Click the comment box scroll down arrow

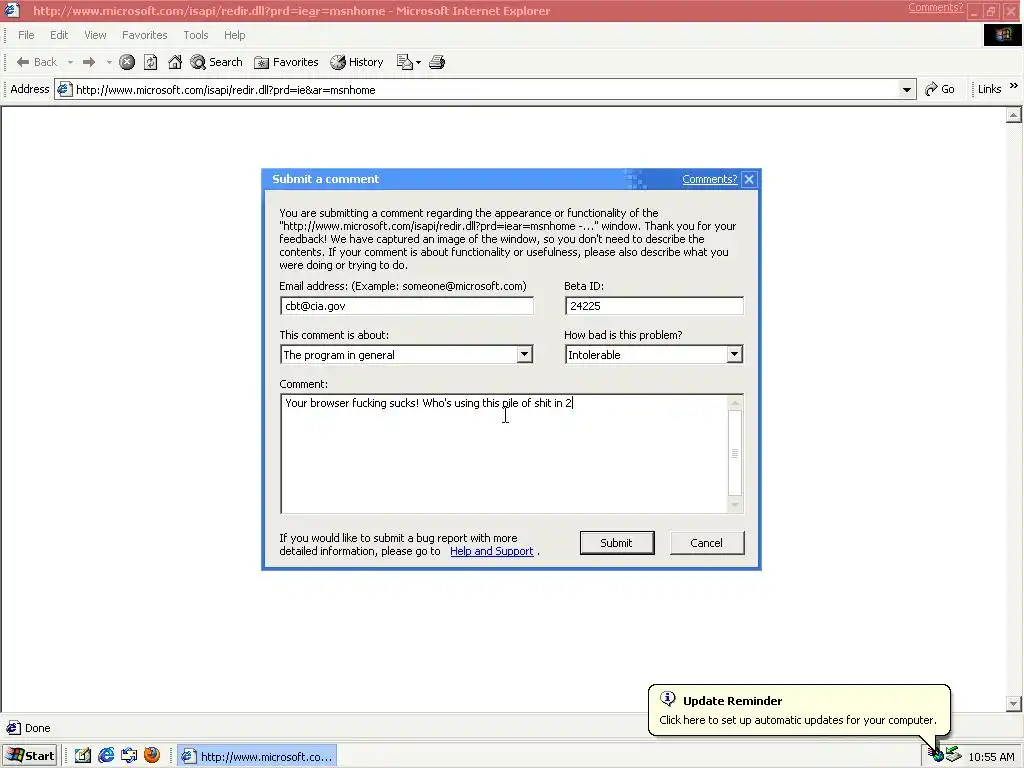(x=735, y=505)
